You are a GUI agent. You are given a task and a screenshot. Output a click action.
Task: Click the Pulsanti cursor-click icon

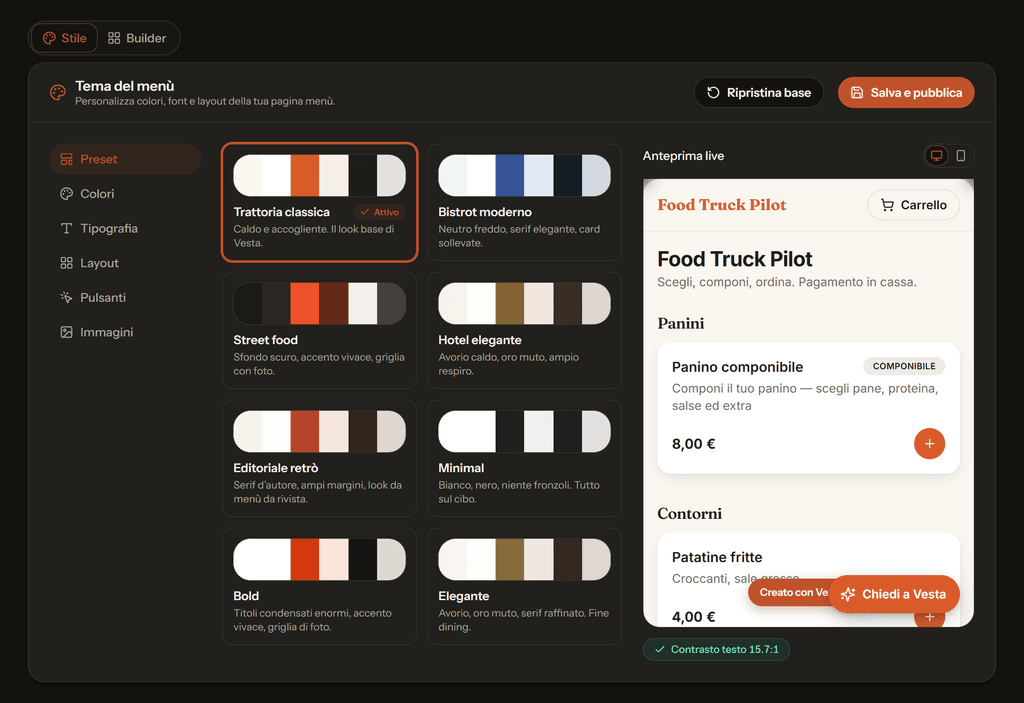[x=67, y=298]
